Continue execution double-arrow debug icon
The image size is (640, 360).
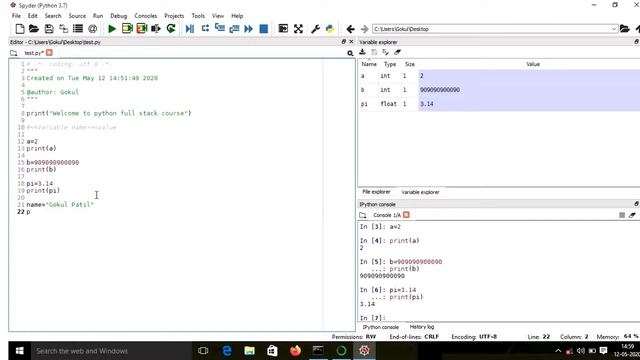coord(249,29)
